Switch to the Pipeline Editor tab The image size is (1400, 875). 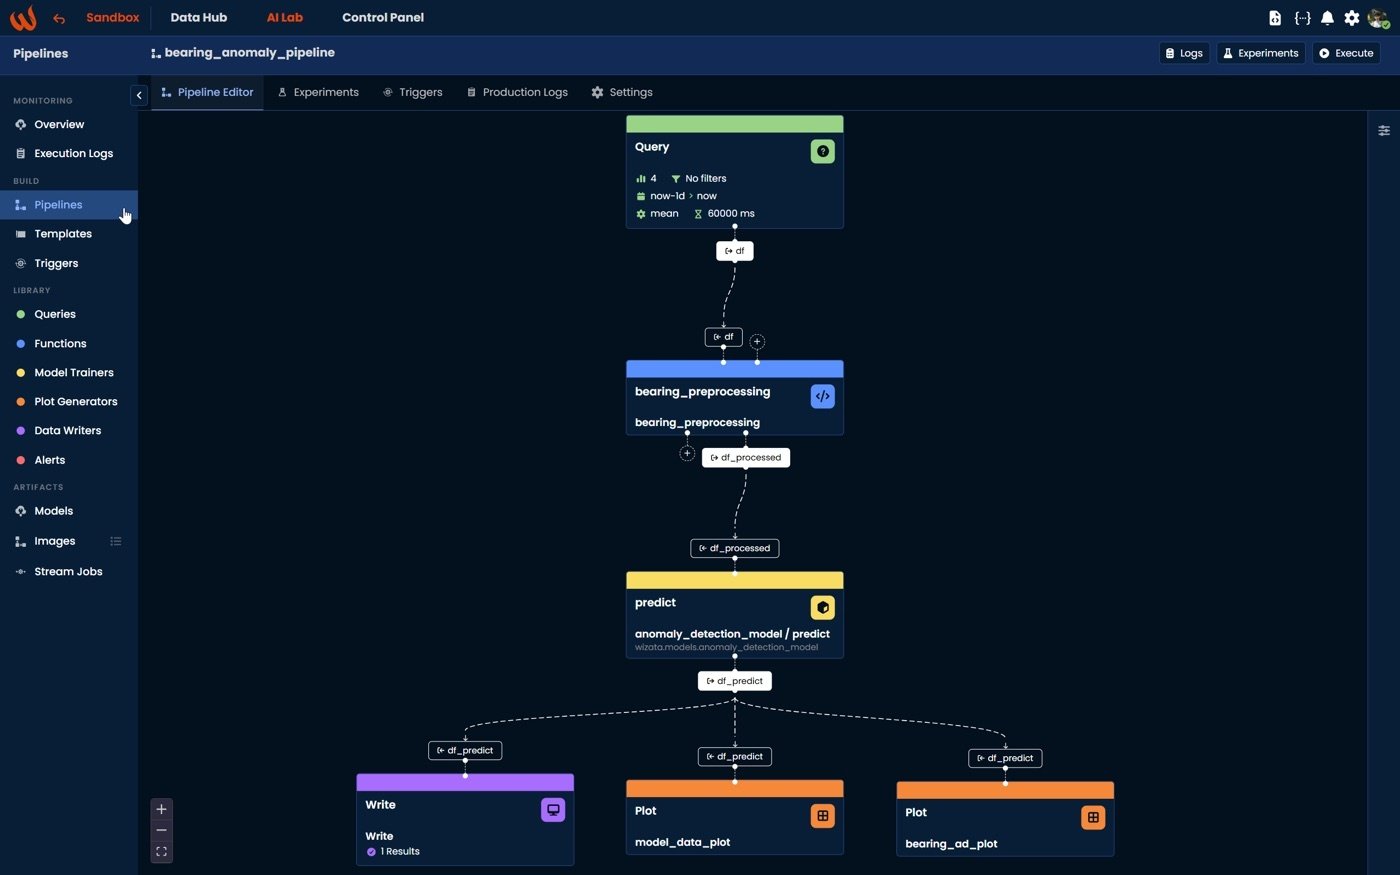click(207, 92)
